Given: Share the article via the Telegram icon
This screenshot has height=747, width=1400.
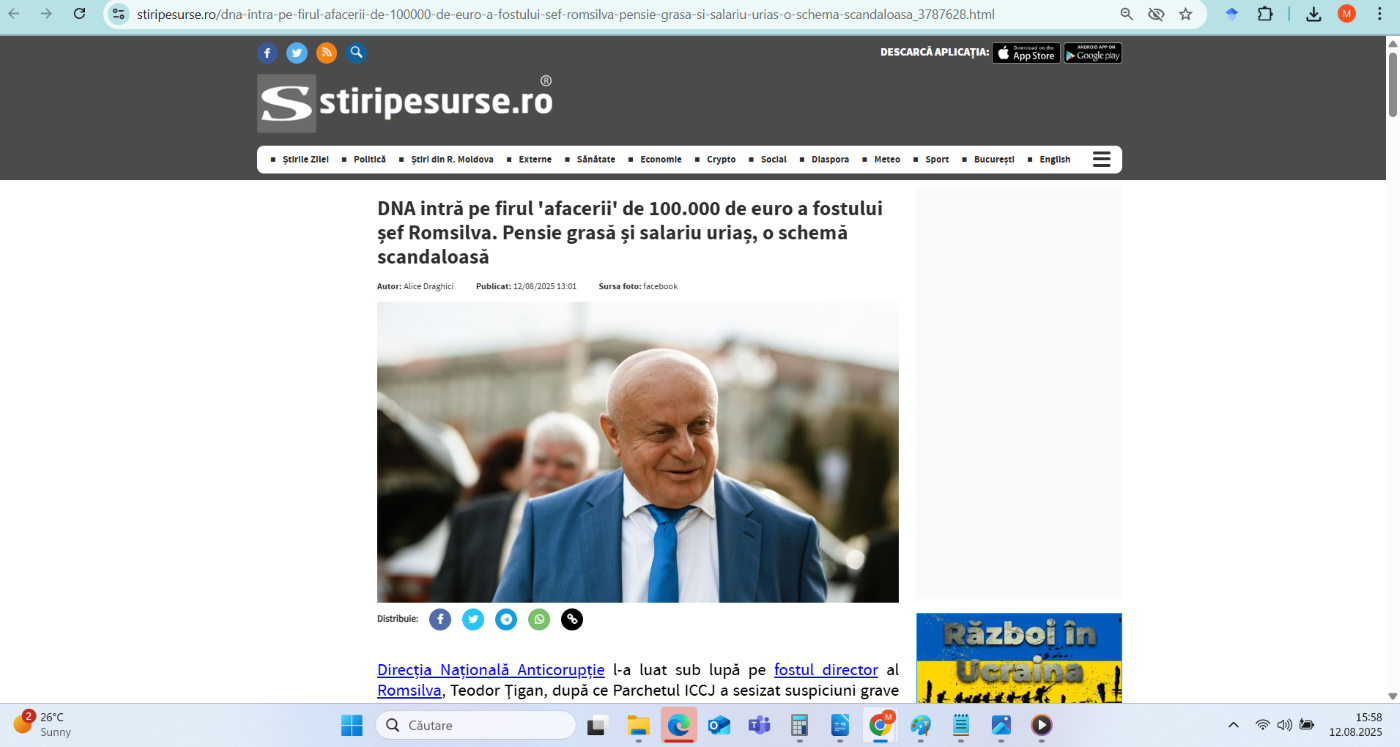Looking at the screenshot, I should (x=506, y=619).
